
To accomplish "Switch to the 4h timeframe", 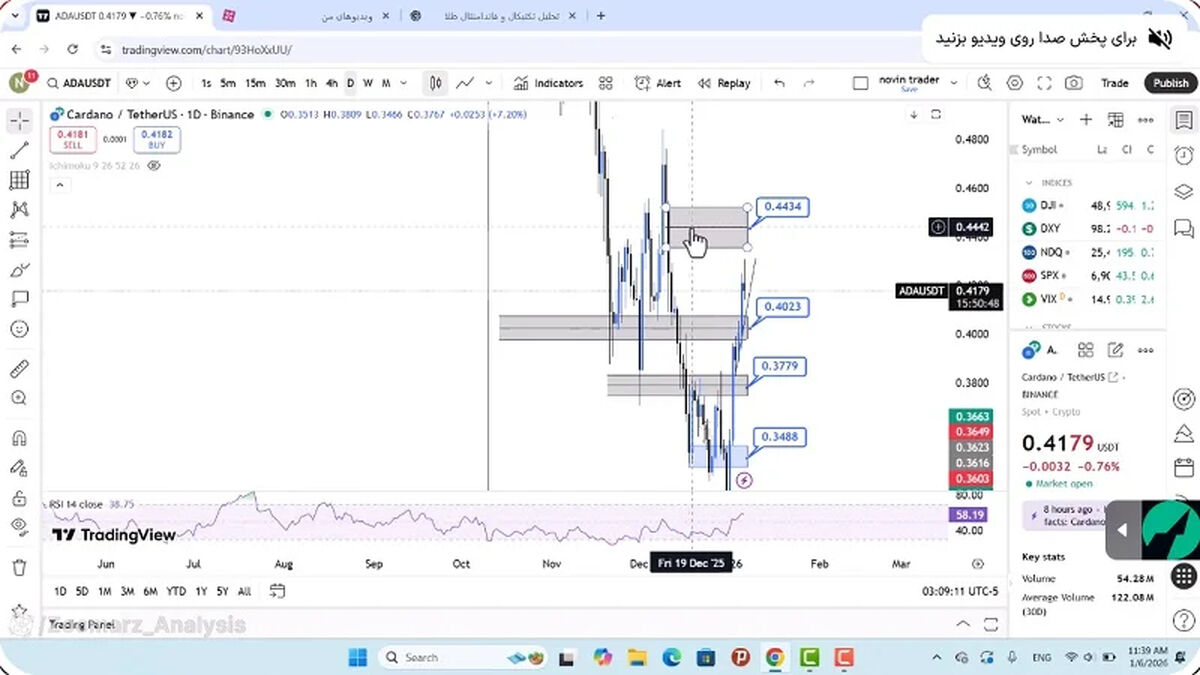I will pyautogui.click(x=332, y=83).
